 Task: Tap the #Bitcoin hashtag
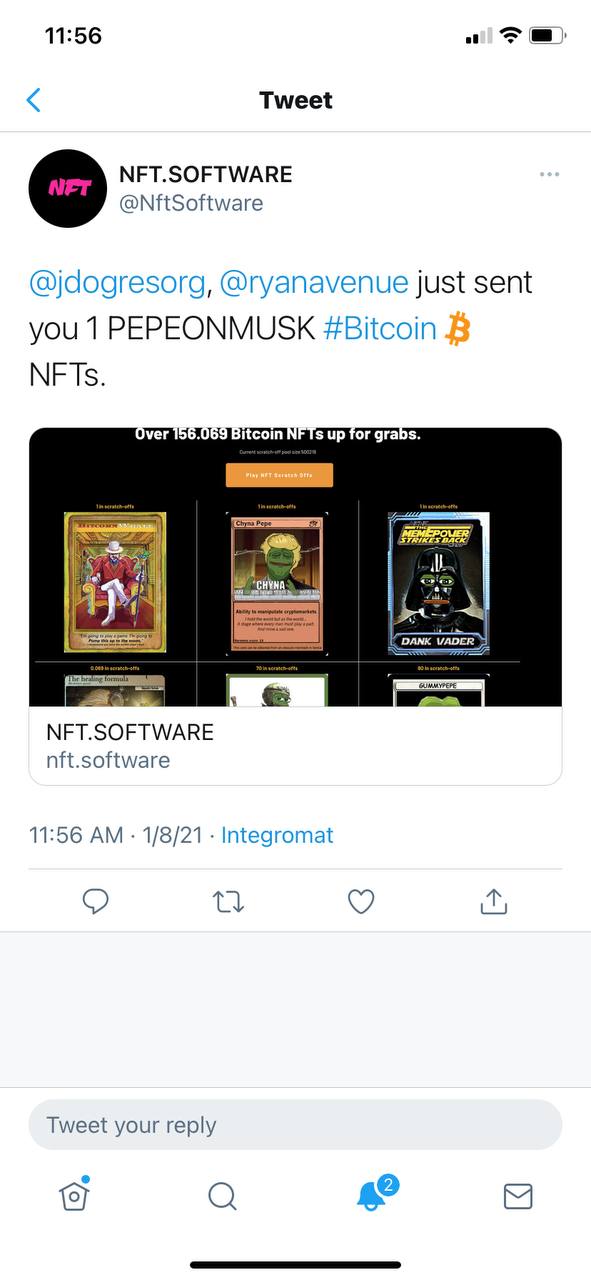coord(380,330)
